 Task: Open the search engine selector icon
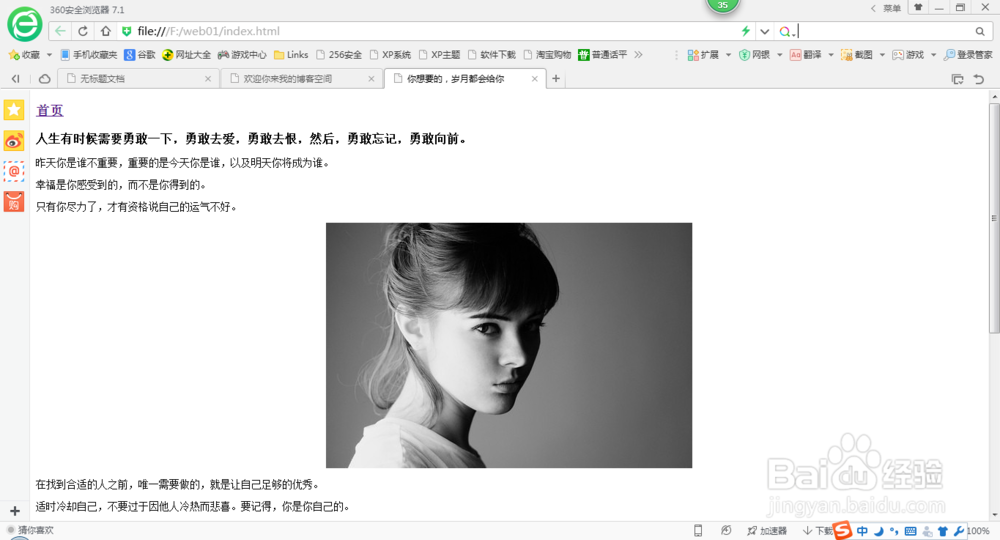(786, 31)
